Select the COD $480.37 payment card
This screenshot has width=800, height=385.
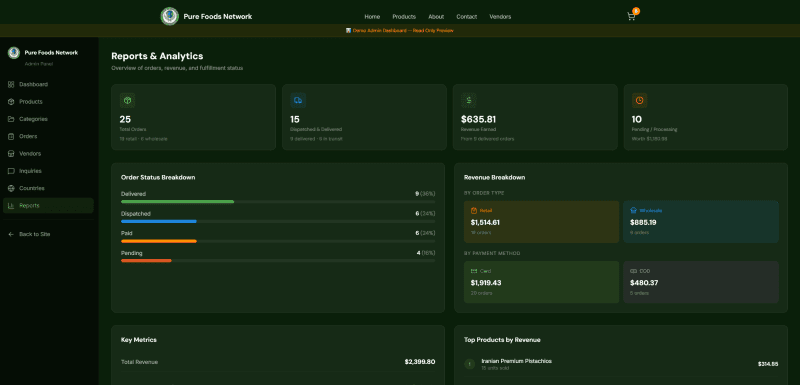pyautogui.click(x=701, y=282)
